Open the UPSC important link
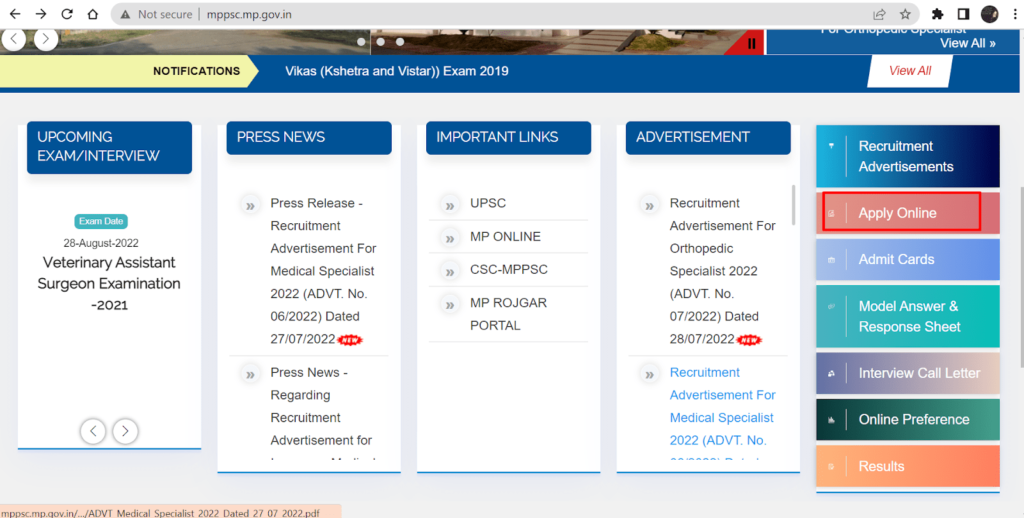Viewport: 1024px width, 518px height. tap(488, 203)
